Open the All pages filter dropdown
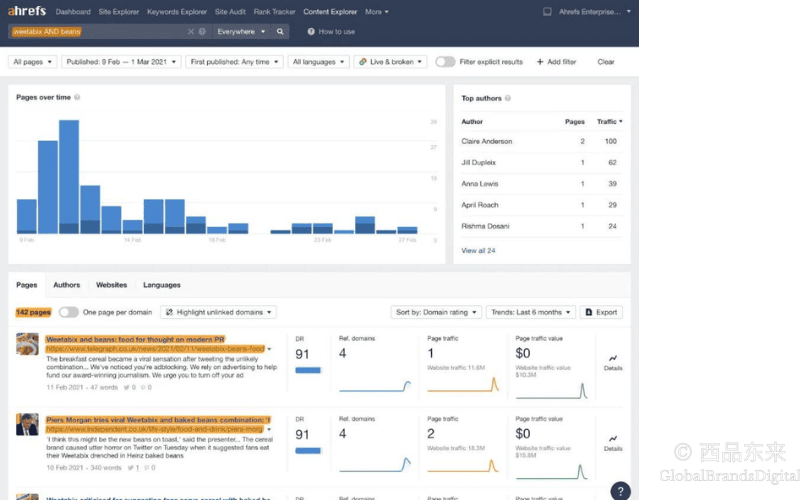 pyautogui.click(x=33, y=62)
